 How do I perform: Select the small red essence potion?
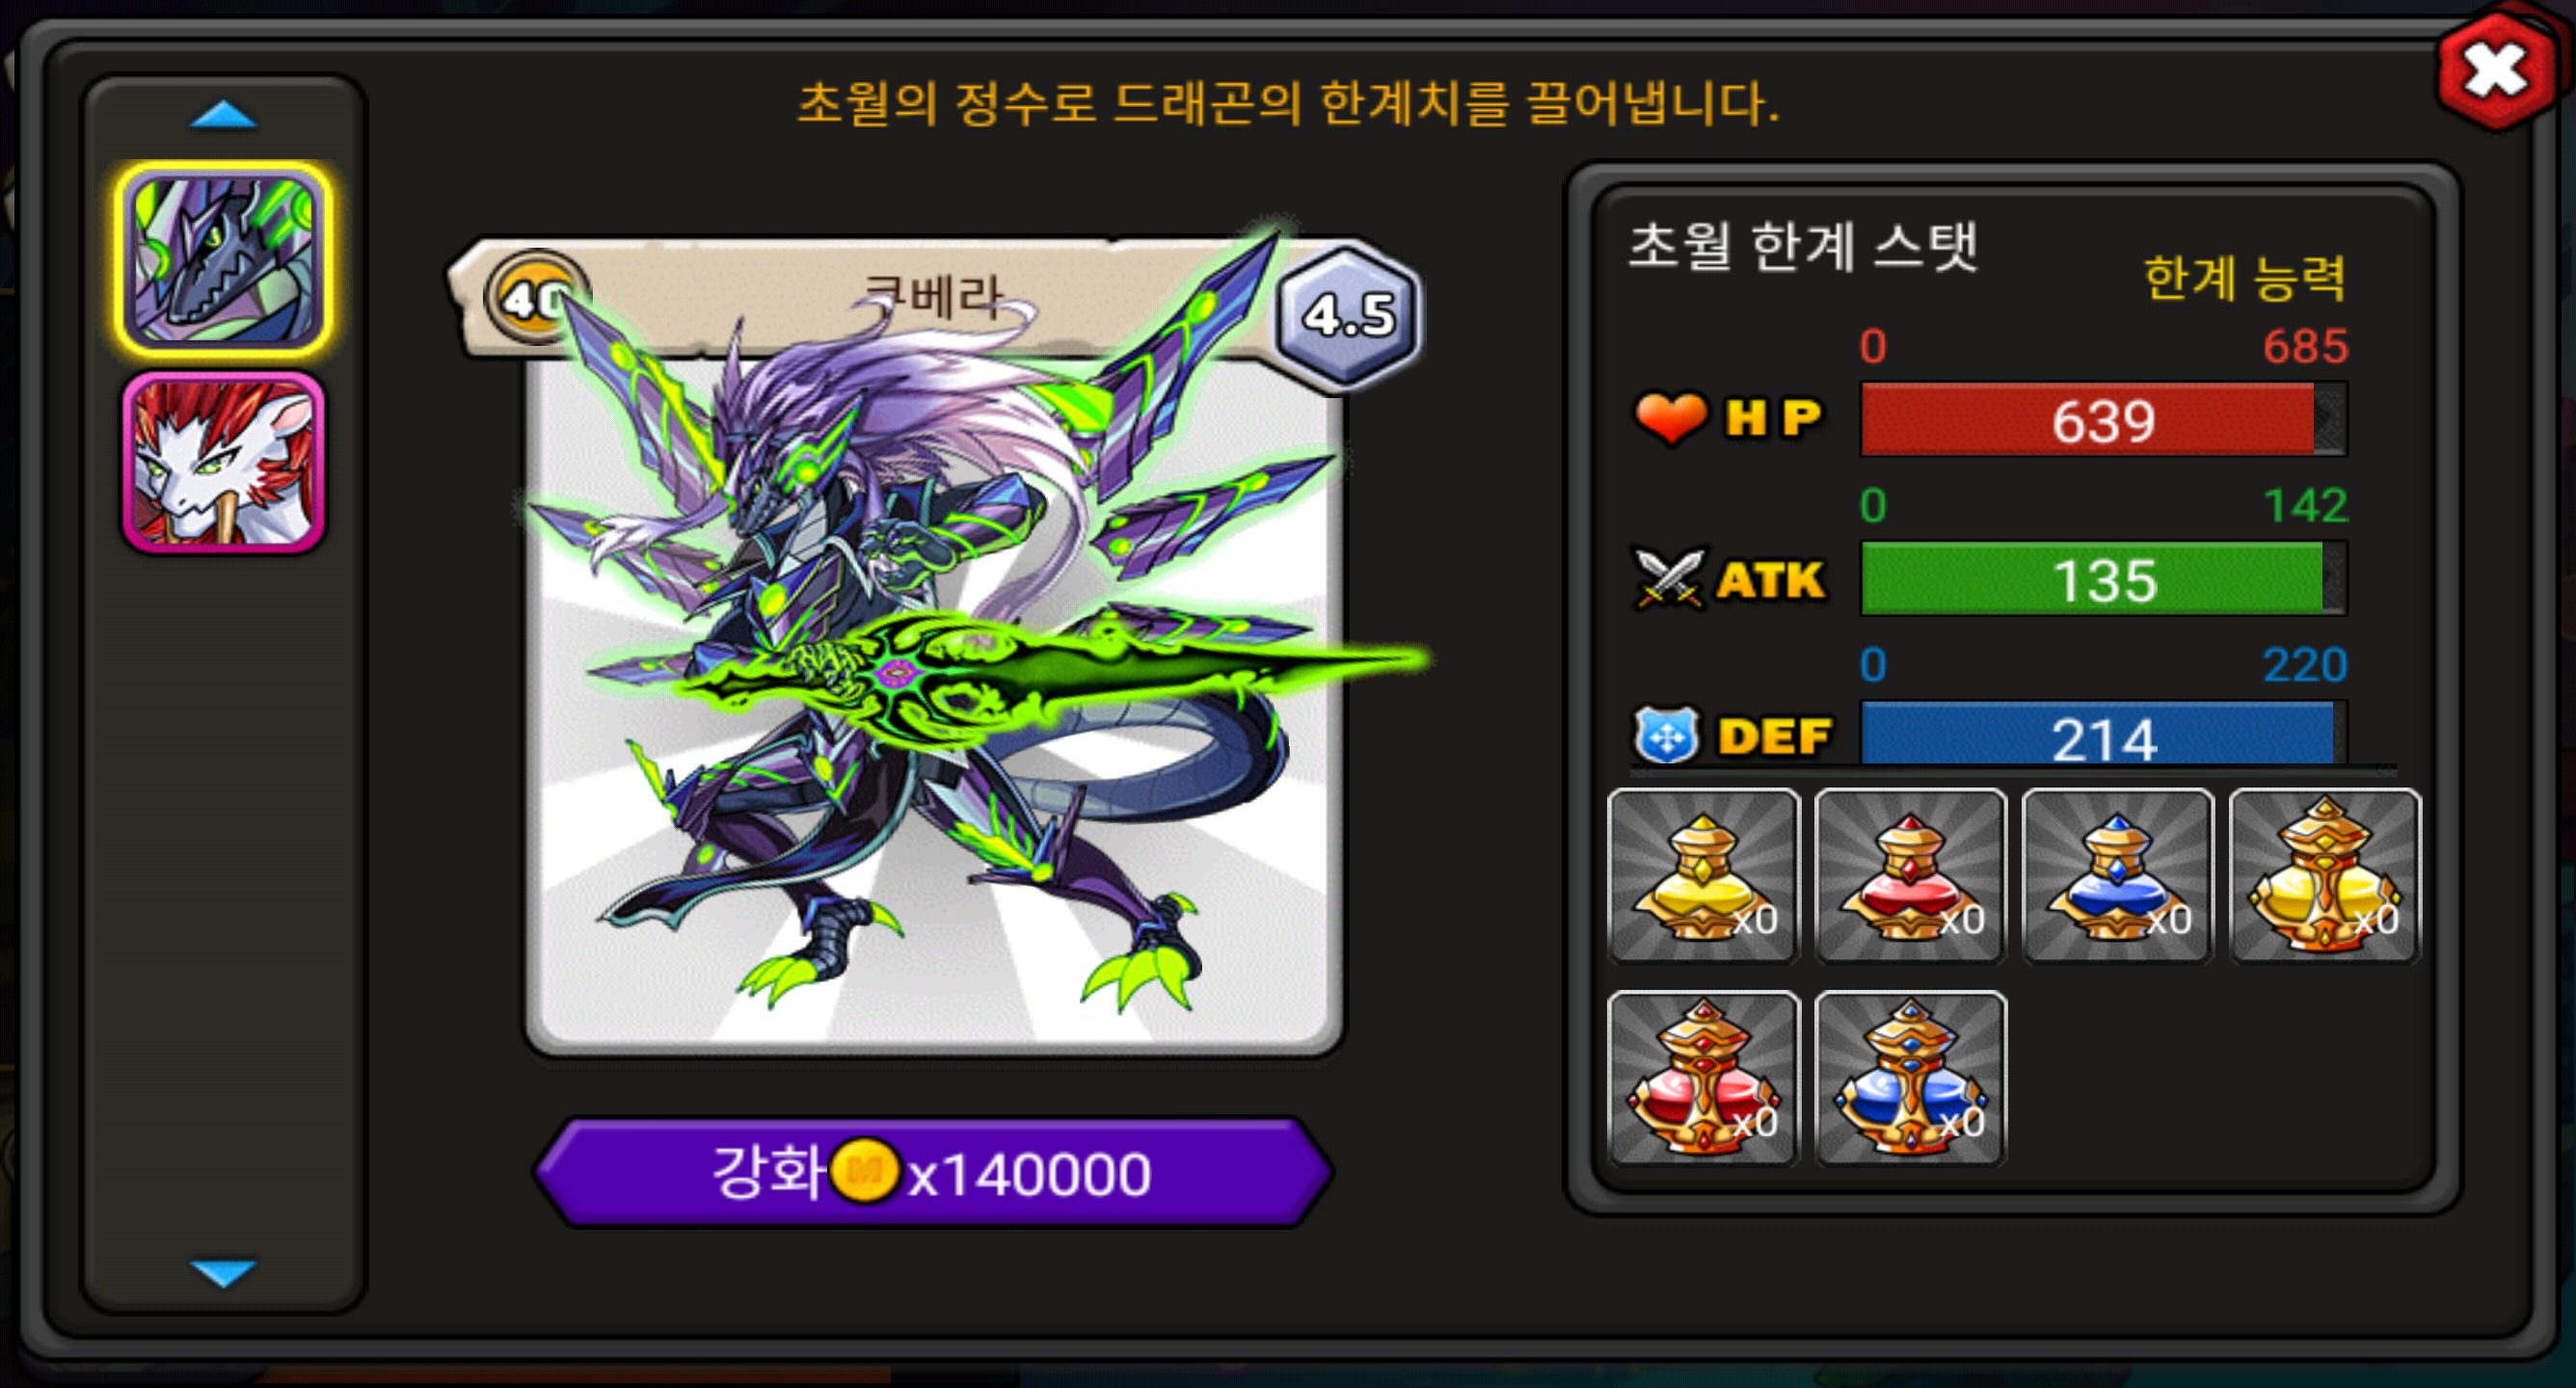click(x=1910, y=875)
